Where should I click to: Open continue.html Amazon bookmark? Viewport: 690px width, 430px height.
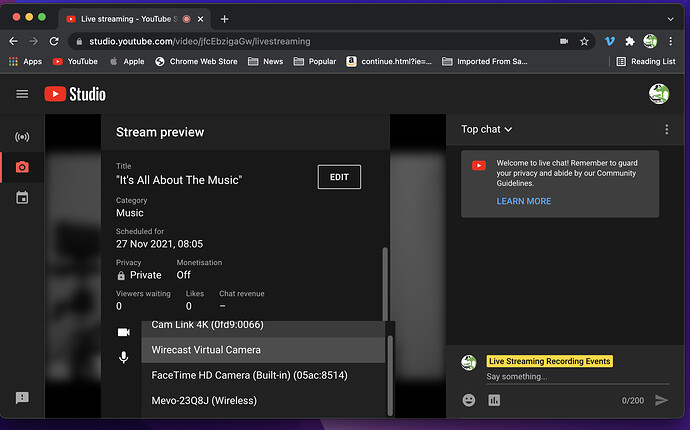tap(389, 62)
